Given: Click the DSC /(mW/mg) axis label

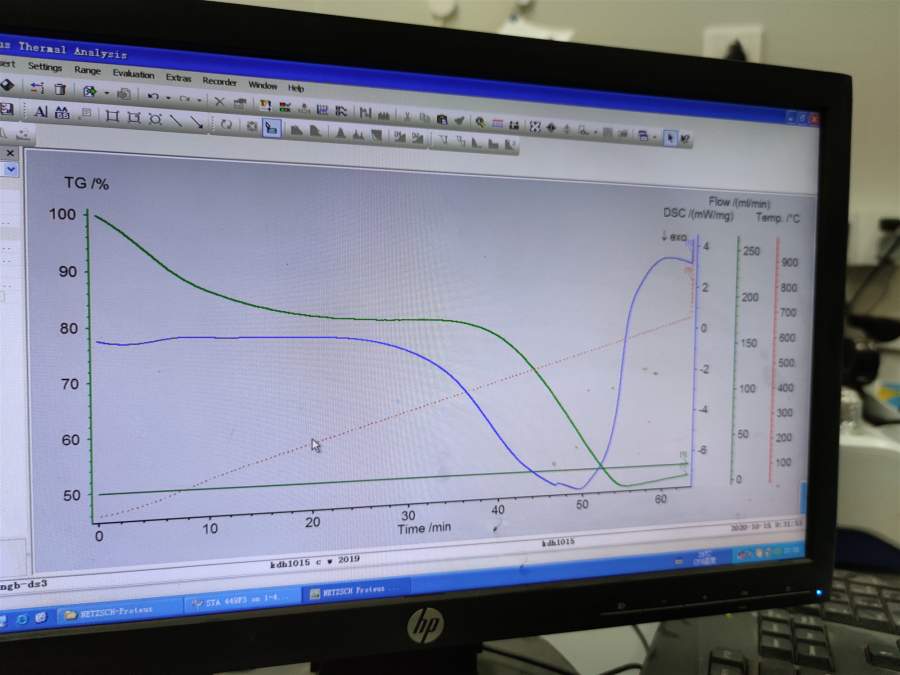Looking at the screenshot, I should pyautogui.click(x=698, y=215).
